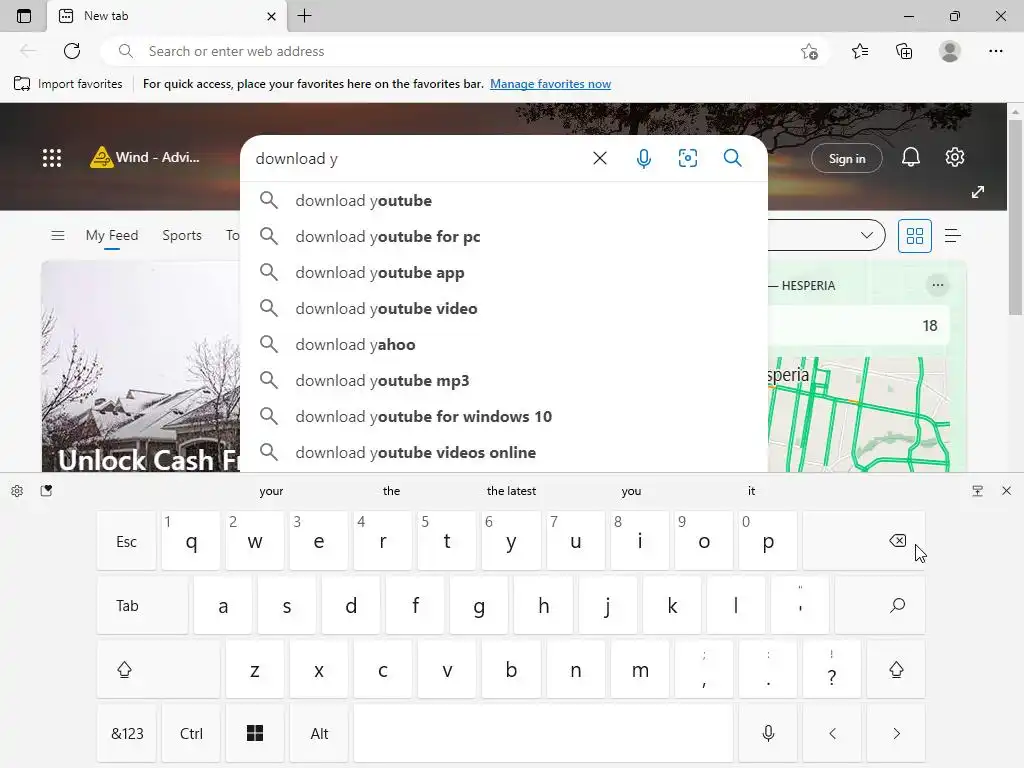Expand background with the diagonal arrows icon

[x=978, y=192]
